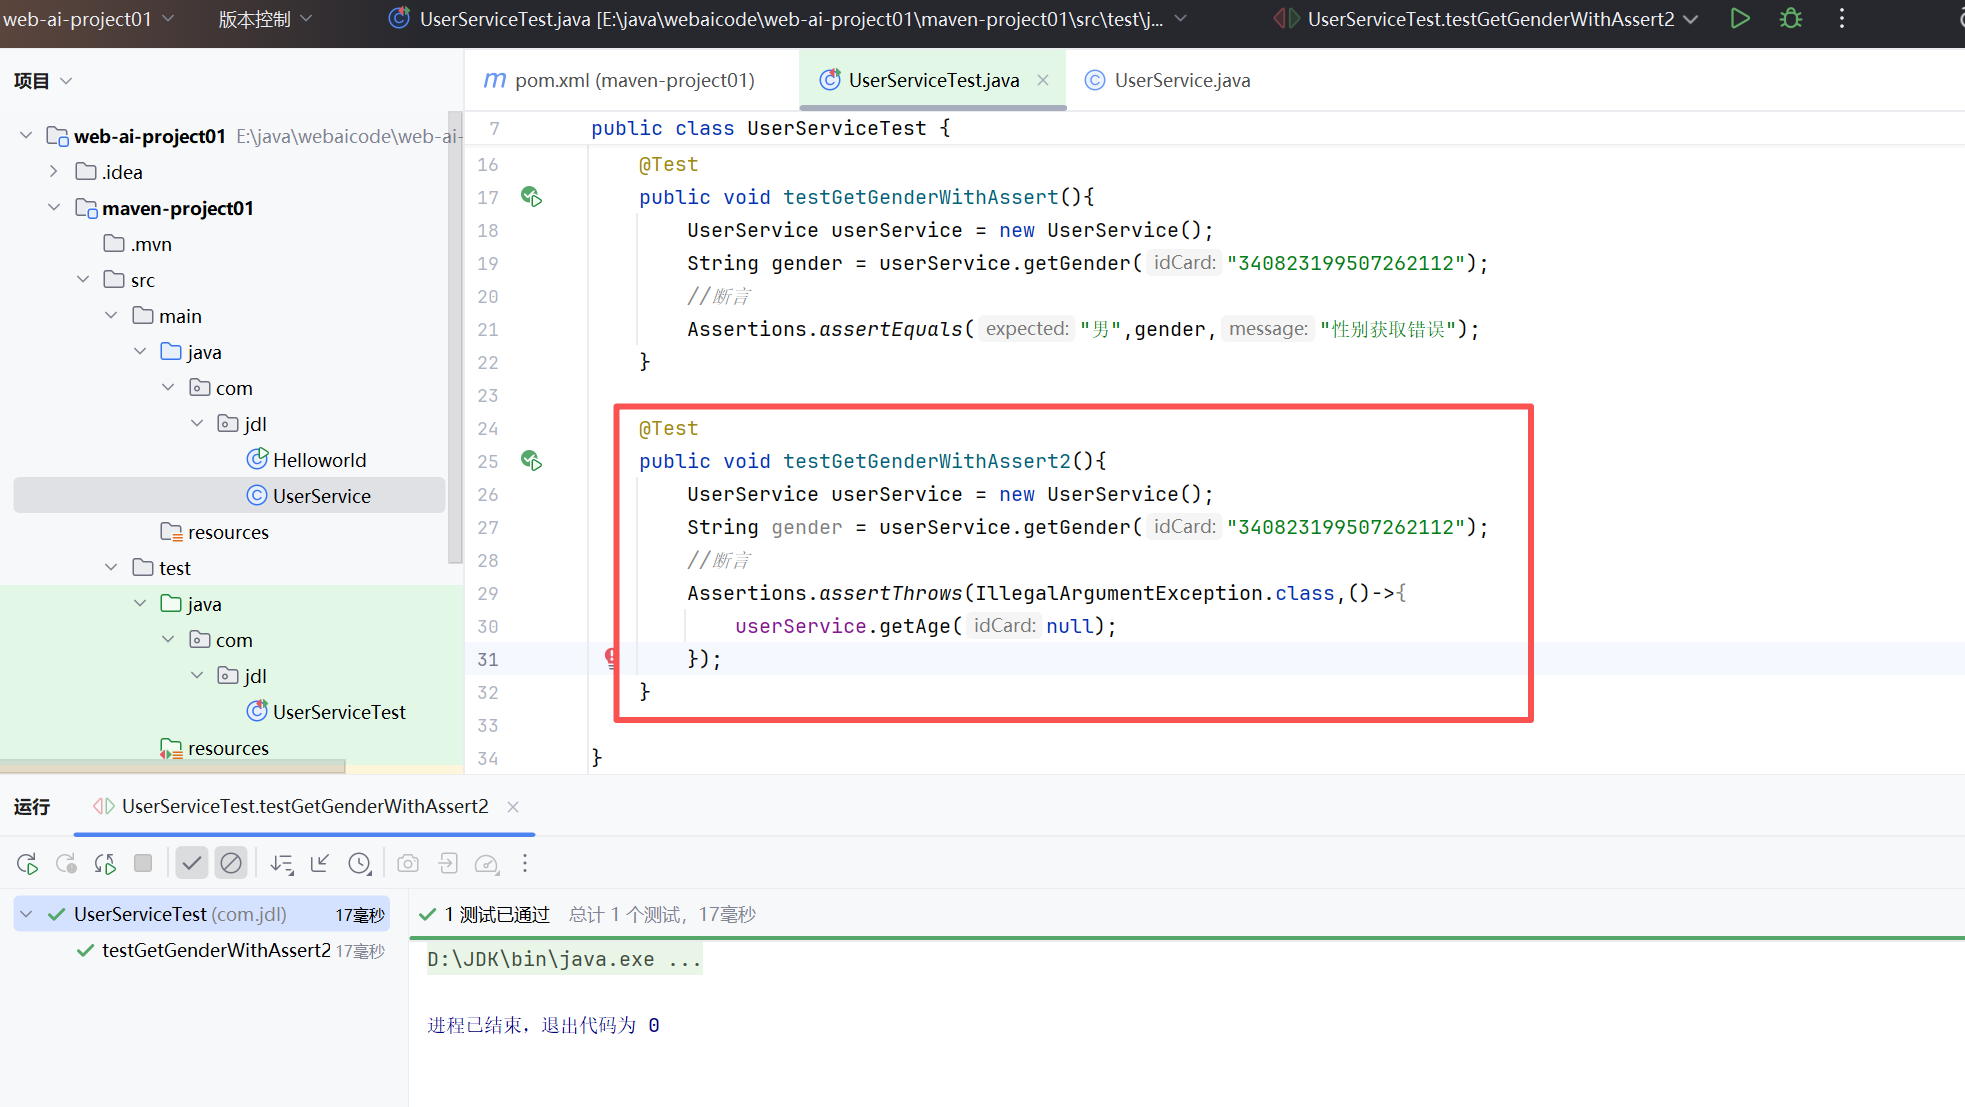Collapse the maven-project01 module folder
The height and width of the screenshot is (1107, 1965).
54,208
